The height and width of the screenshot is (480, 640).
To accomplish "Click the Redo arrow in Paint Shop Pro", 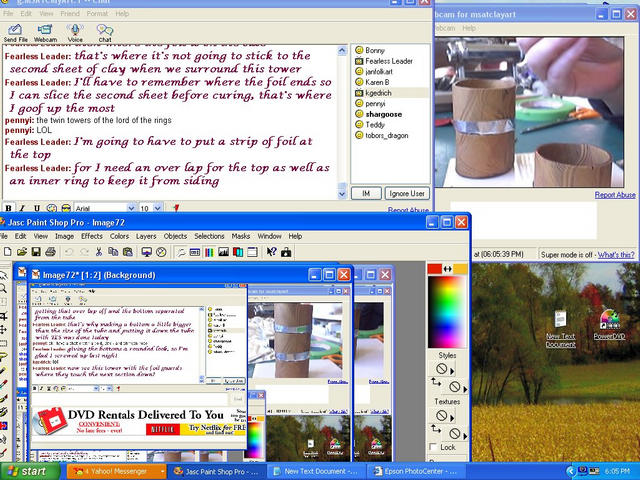I will [84, 252].
